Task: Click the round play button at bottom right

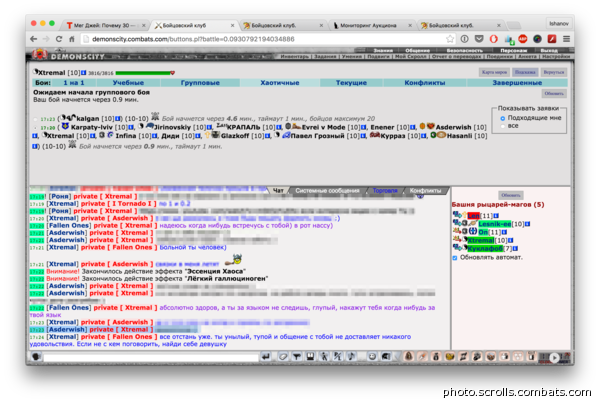Action: 554,358
